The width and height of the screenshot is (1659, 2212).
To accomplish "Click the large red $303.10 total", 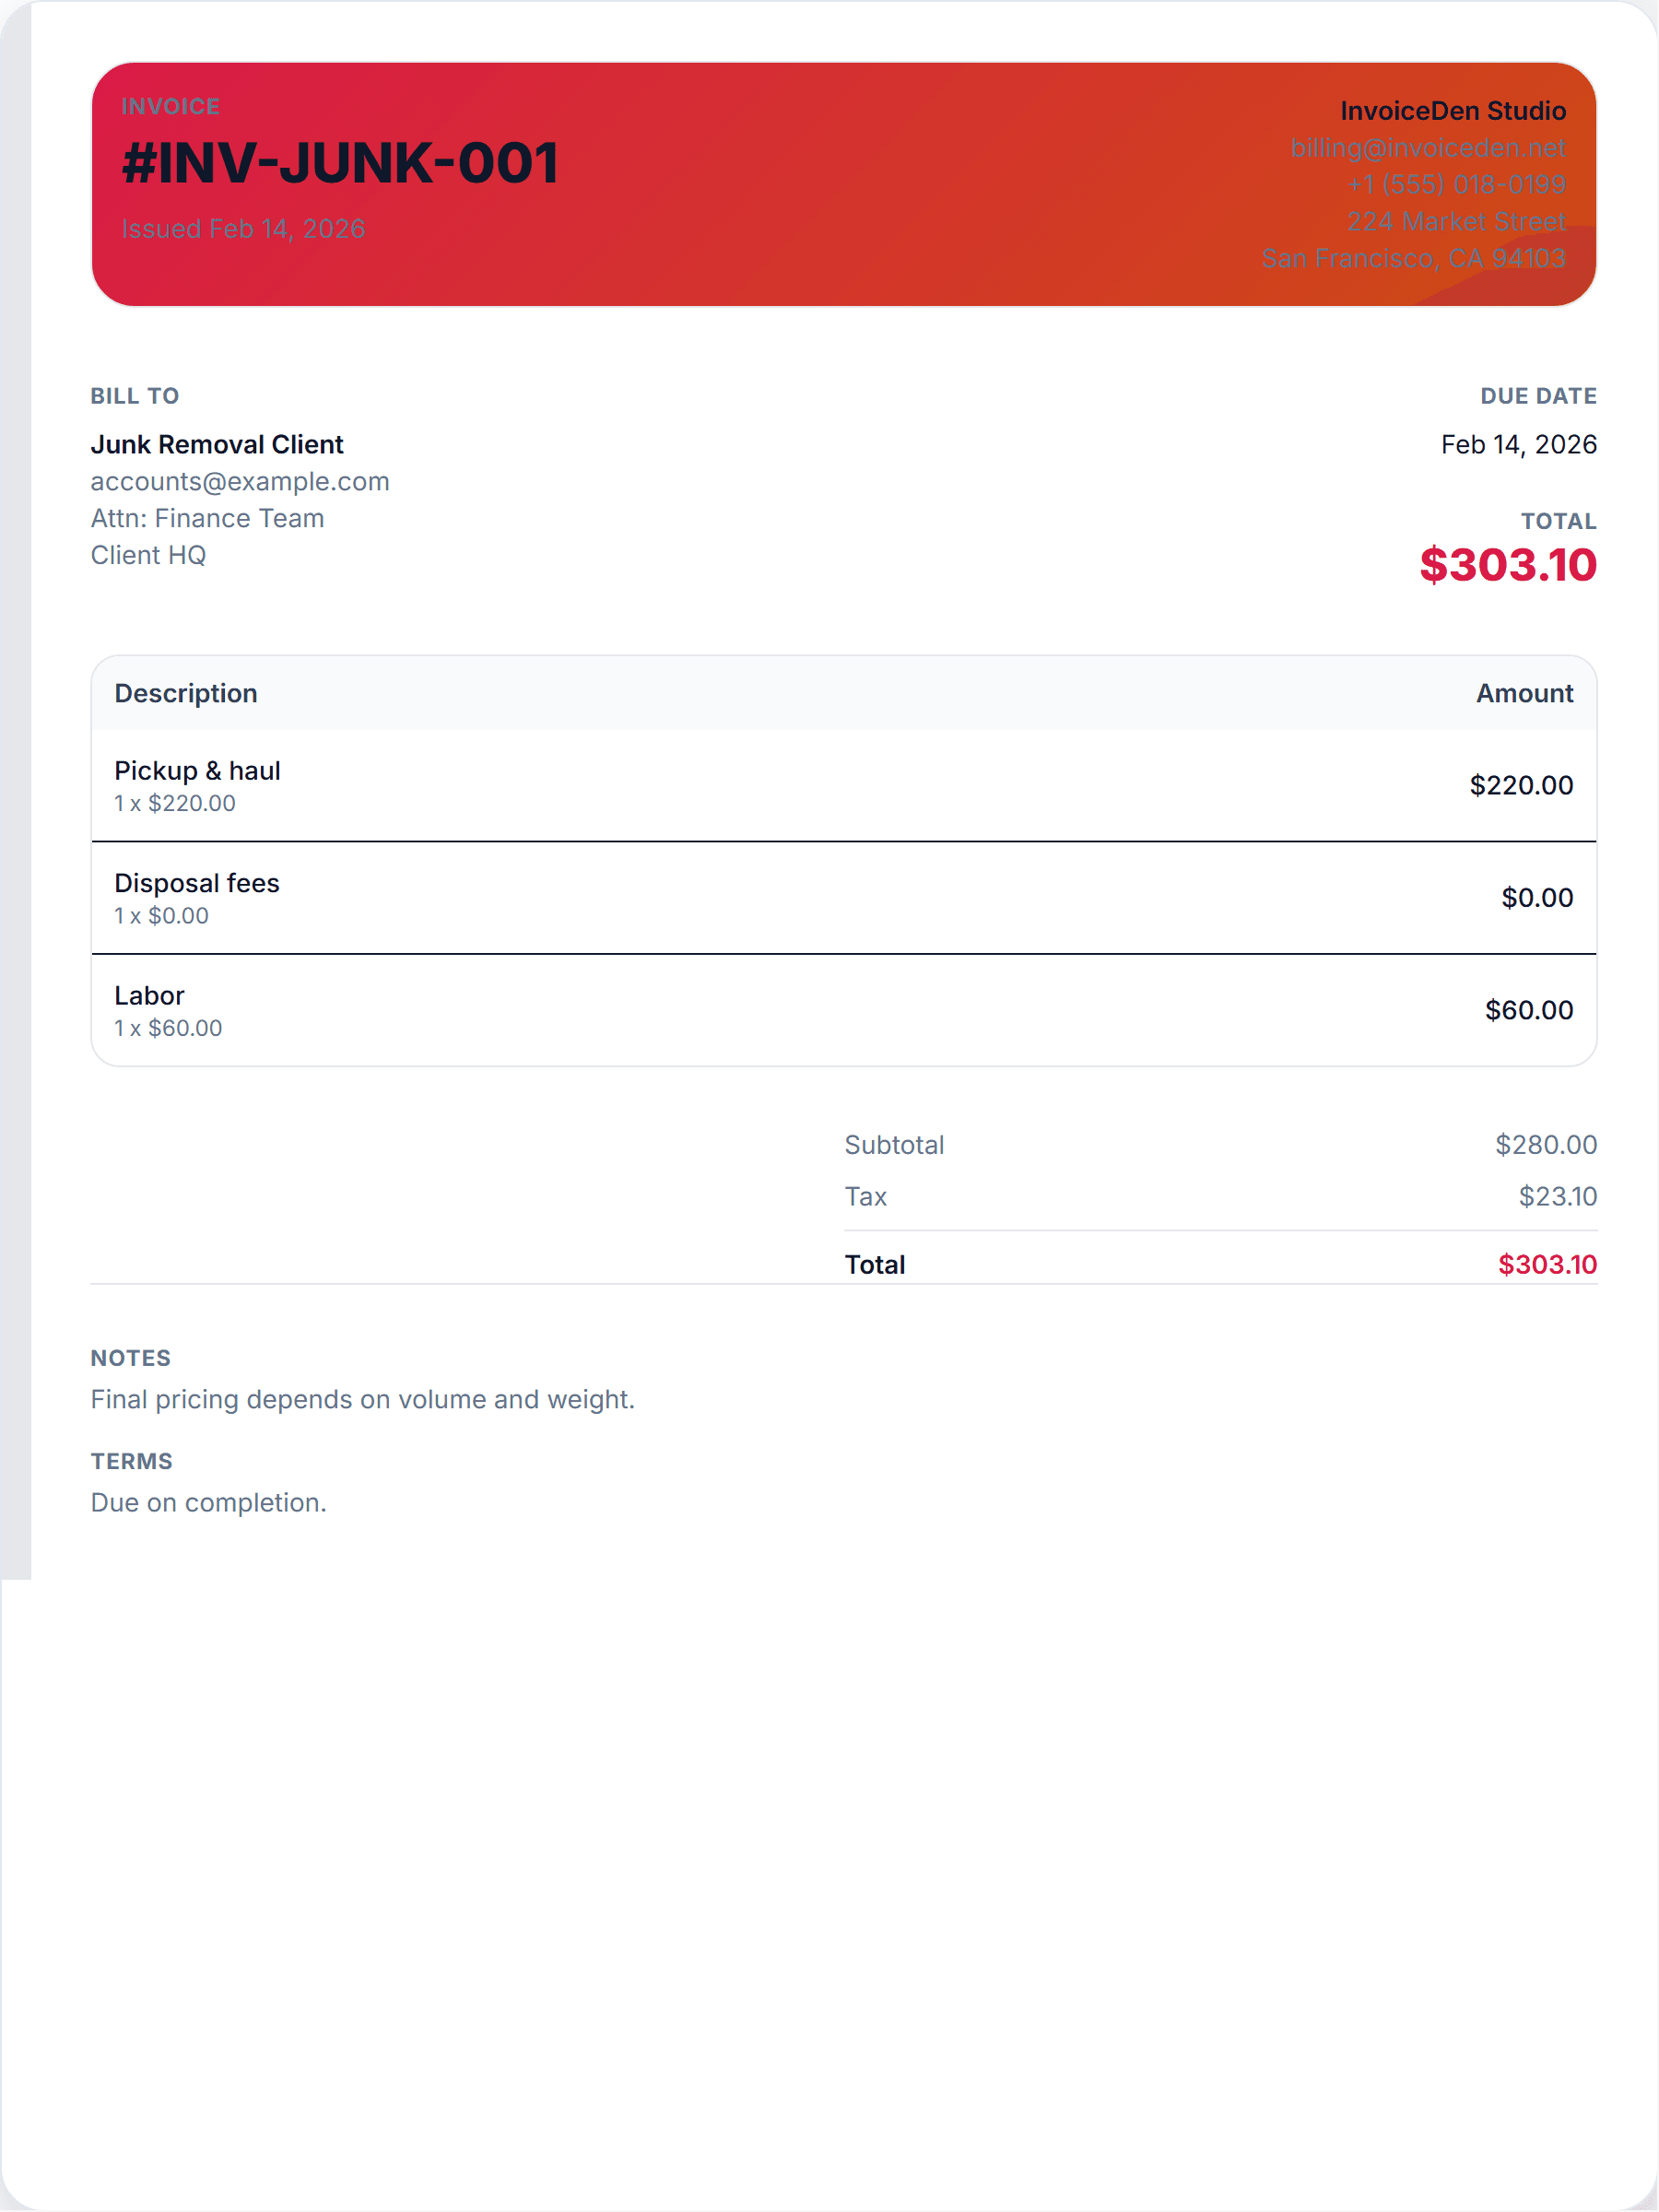I will pyautogui.click(x=1507, y=565).
